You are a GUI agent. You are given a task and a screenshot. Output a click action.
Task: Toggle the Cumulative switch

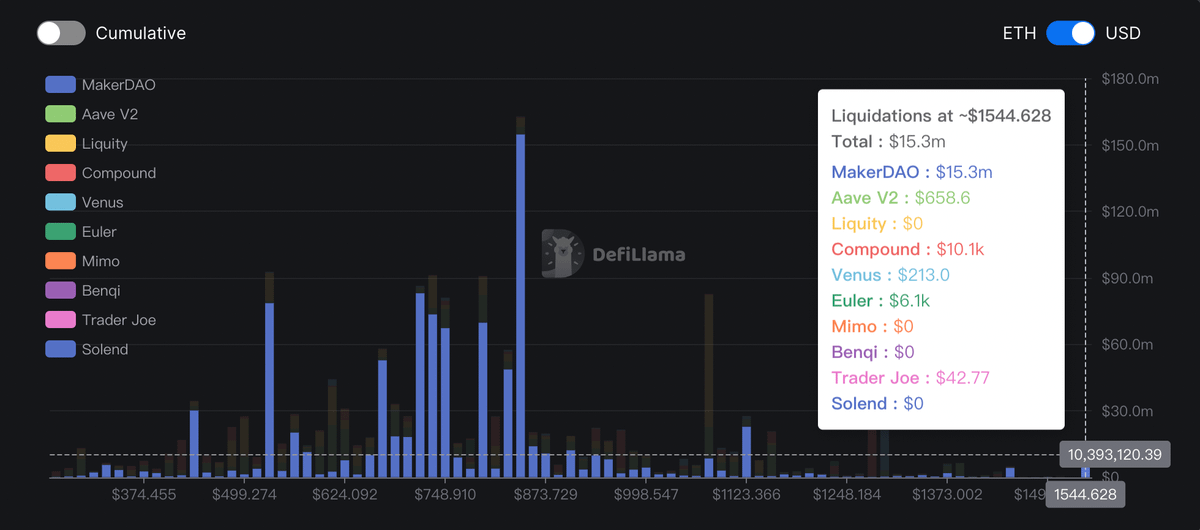click(60, 33)
